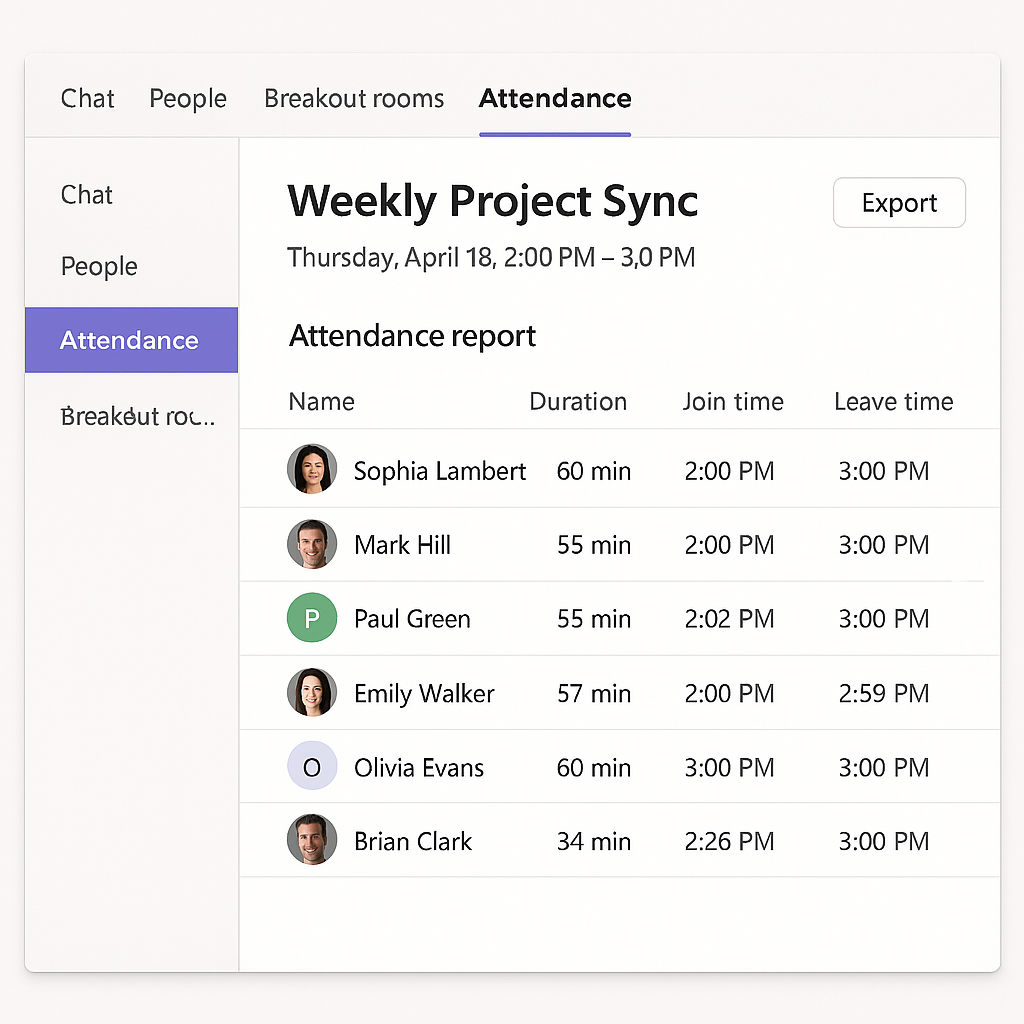Viewport: 1024px width, 1024px height.
Task: Click Mark Hill's 3:00 PM leave time
Action: click(x=884, y=545)
